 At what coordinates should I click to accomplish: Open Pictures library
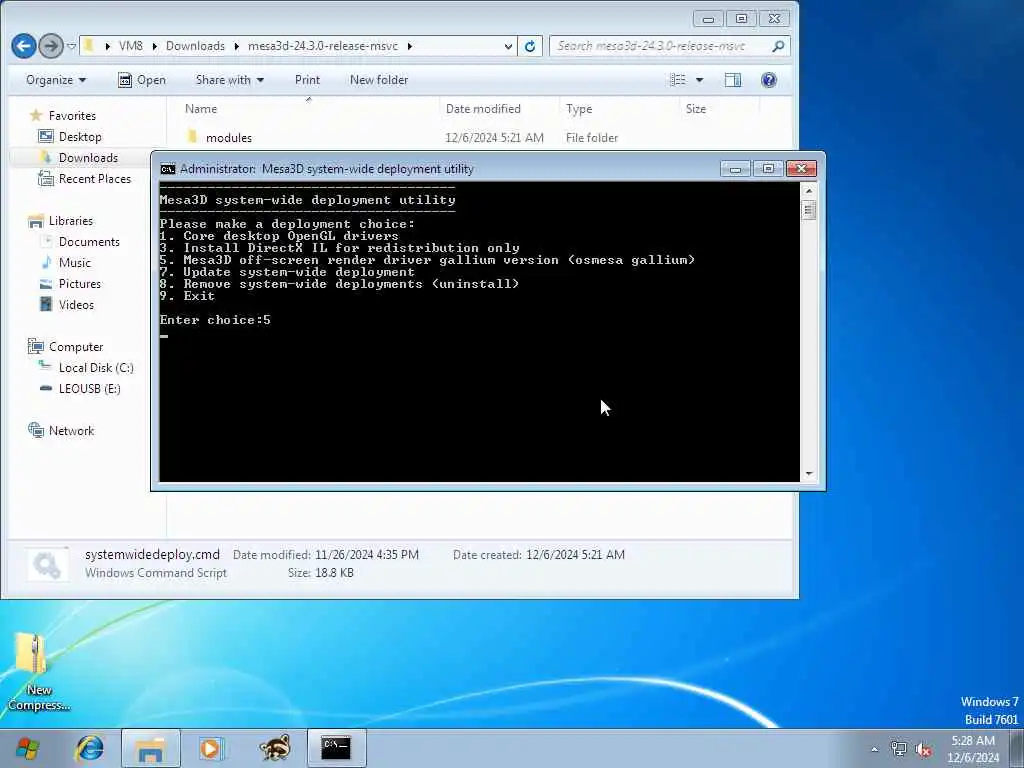tap(80, 284)
